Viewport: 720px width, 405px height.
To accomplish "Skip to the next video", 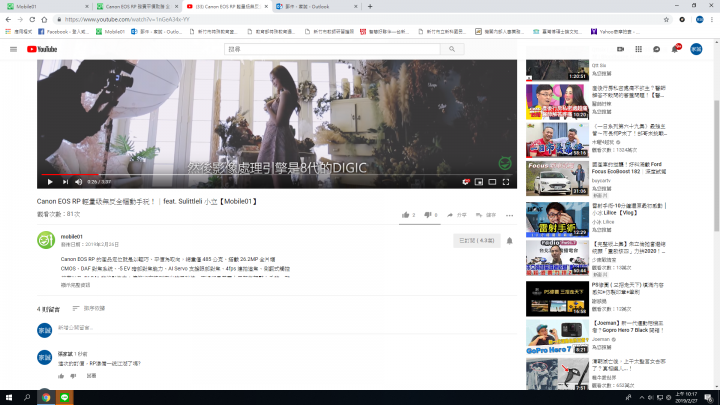I will 65,182.
